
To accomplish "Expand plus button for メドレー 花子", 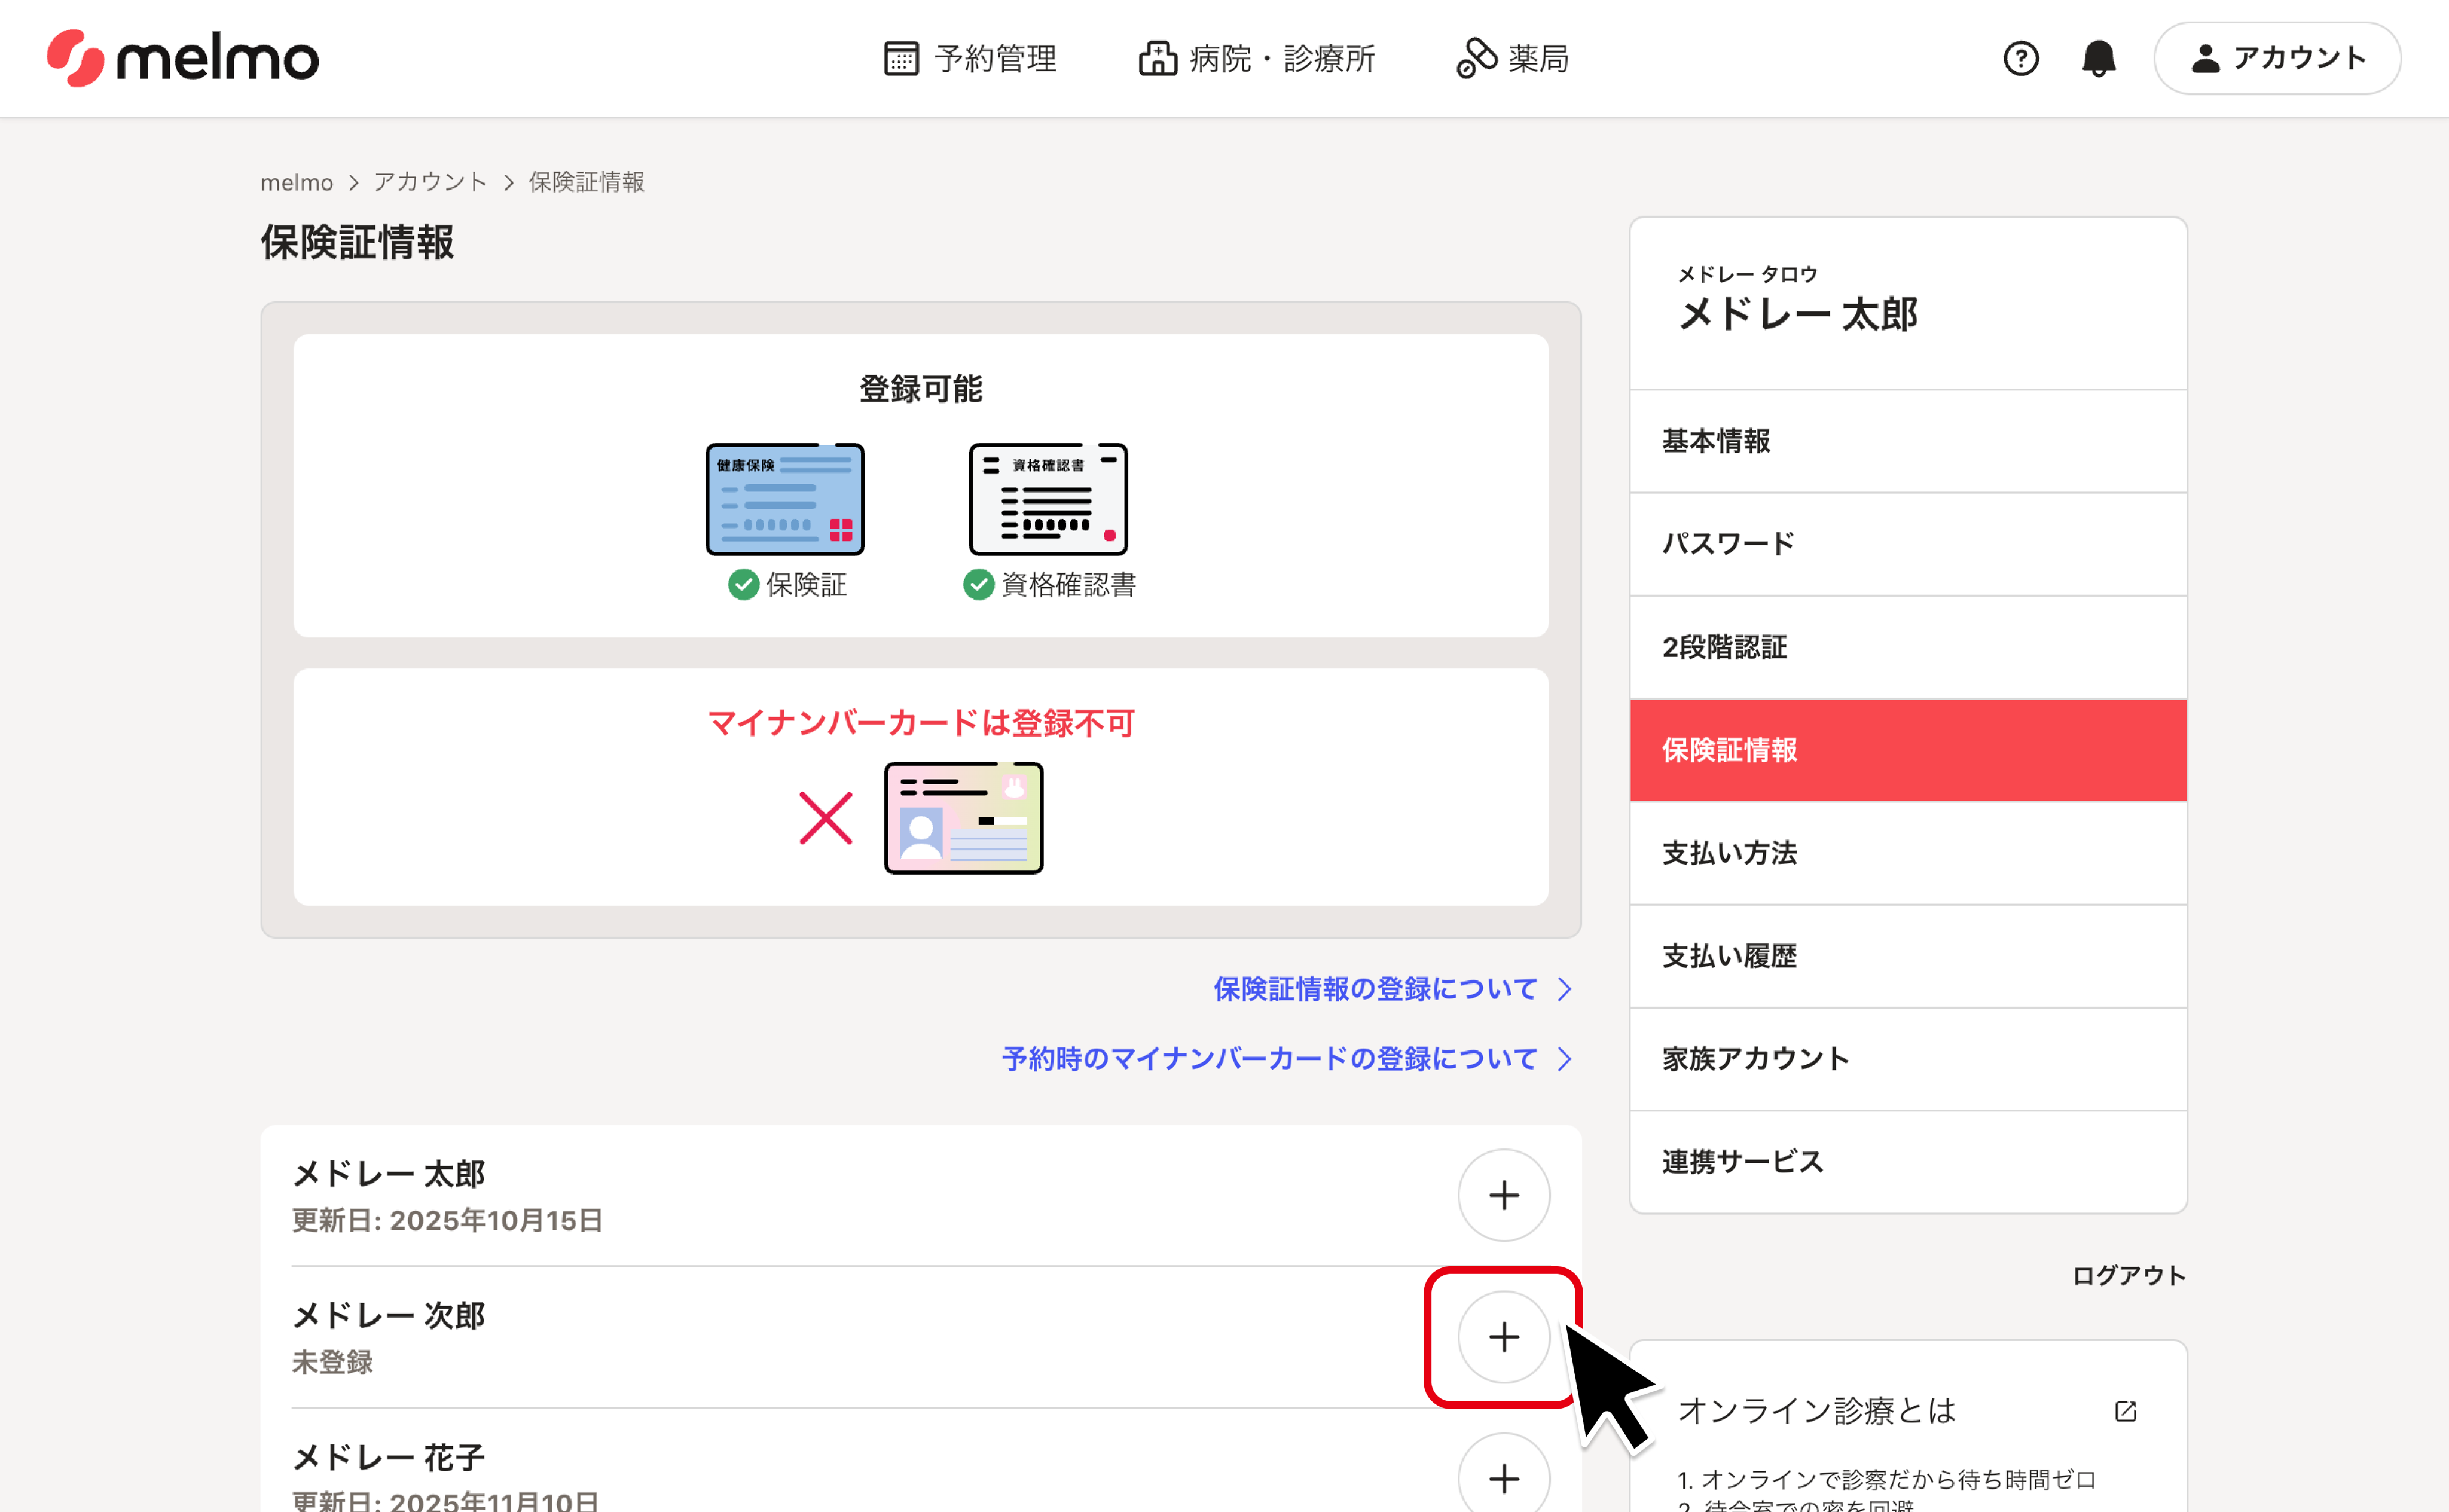I will point(1503,1478).
